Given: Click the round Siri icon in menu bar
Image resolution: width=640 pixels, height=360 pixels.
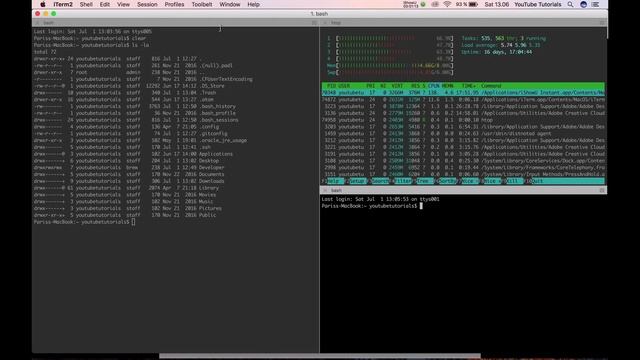Looking at the screenshot, I should tap(583, 4).
